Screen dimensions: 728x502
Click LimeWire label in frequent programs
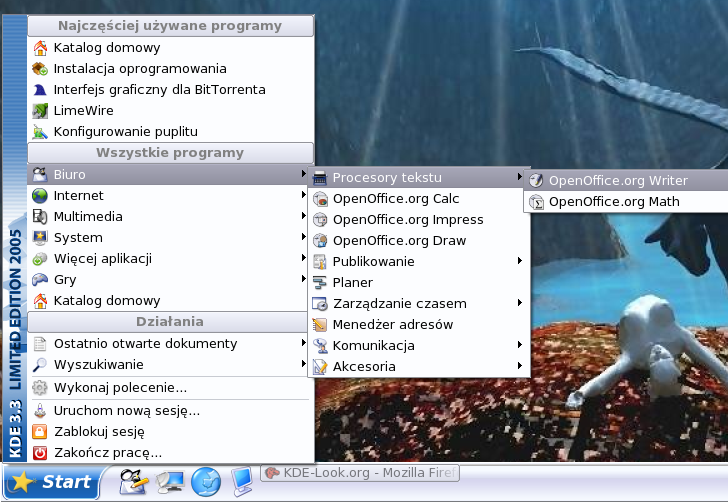[84, 111]
